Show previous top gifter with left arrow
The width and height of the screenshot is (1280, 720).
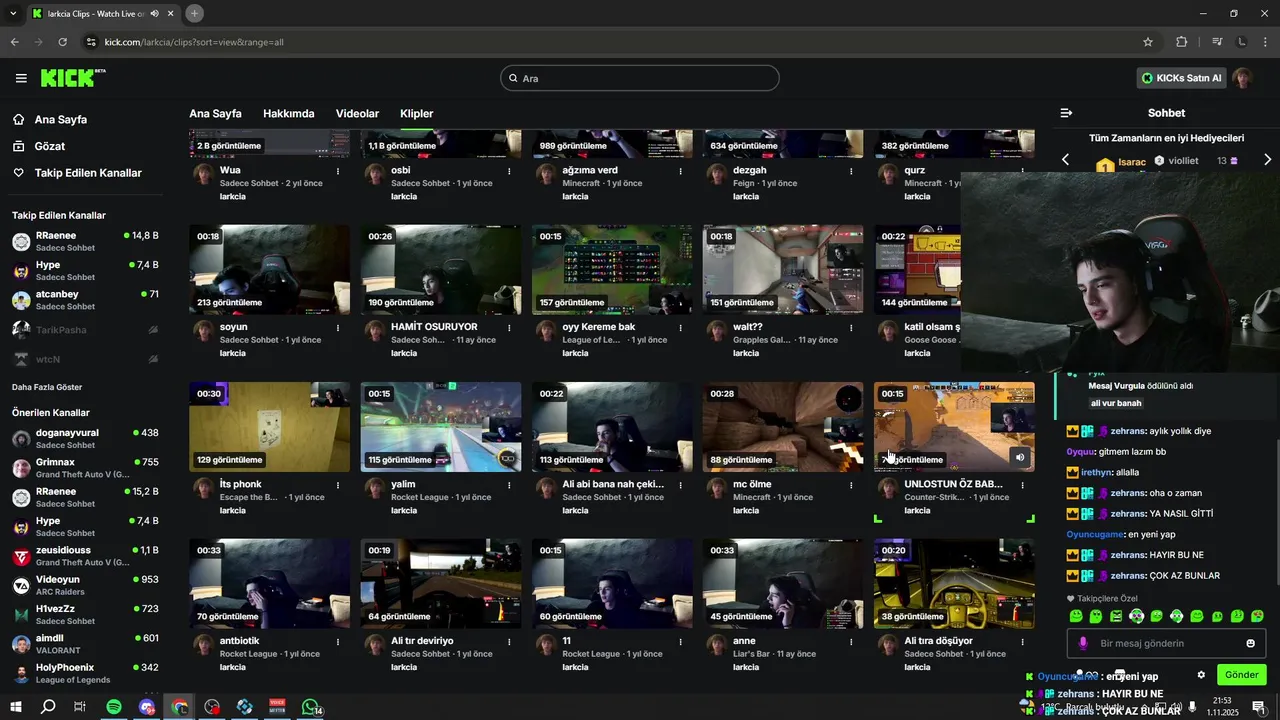click(x=1065, y=160)
